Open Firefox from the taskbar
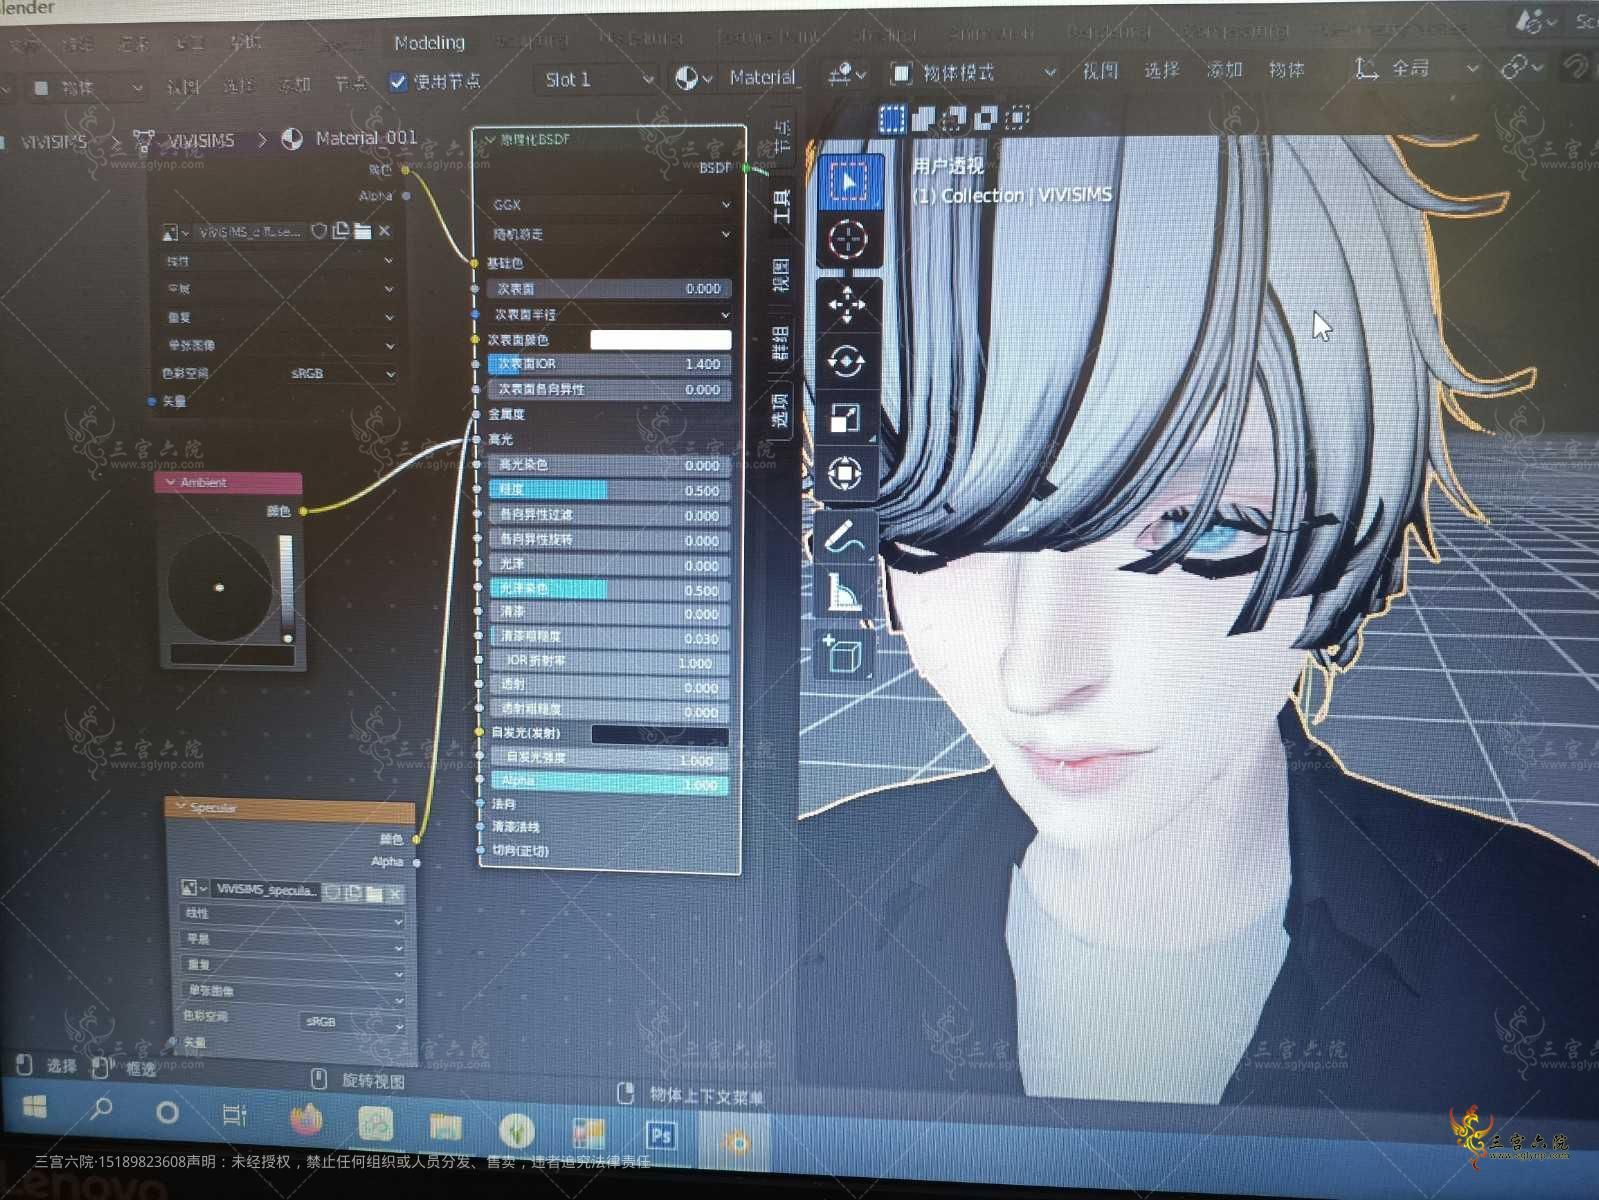1599x1200 pixels. click(x=307, y=1118)
